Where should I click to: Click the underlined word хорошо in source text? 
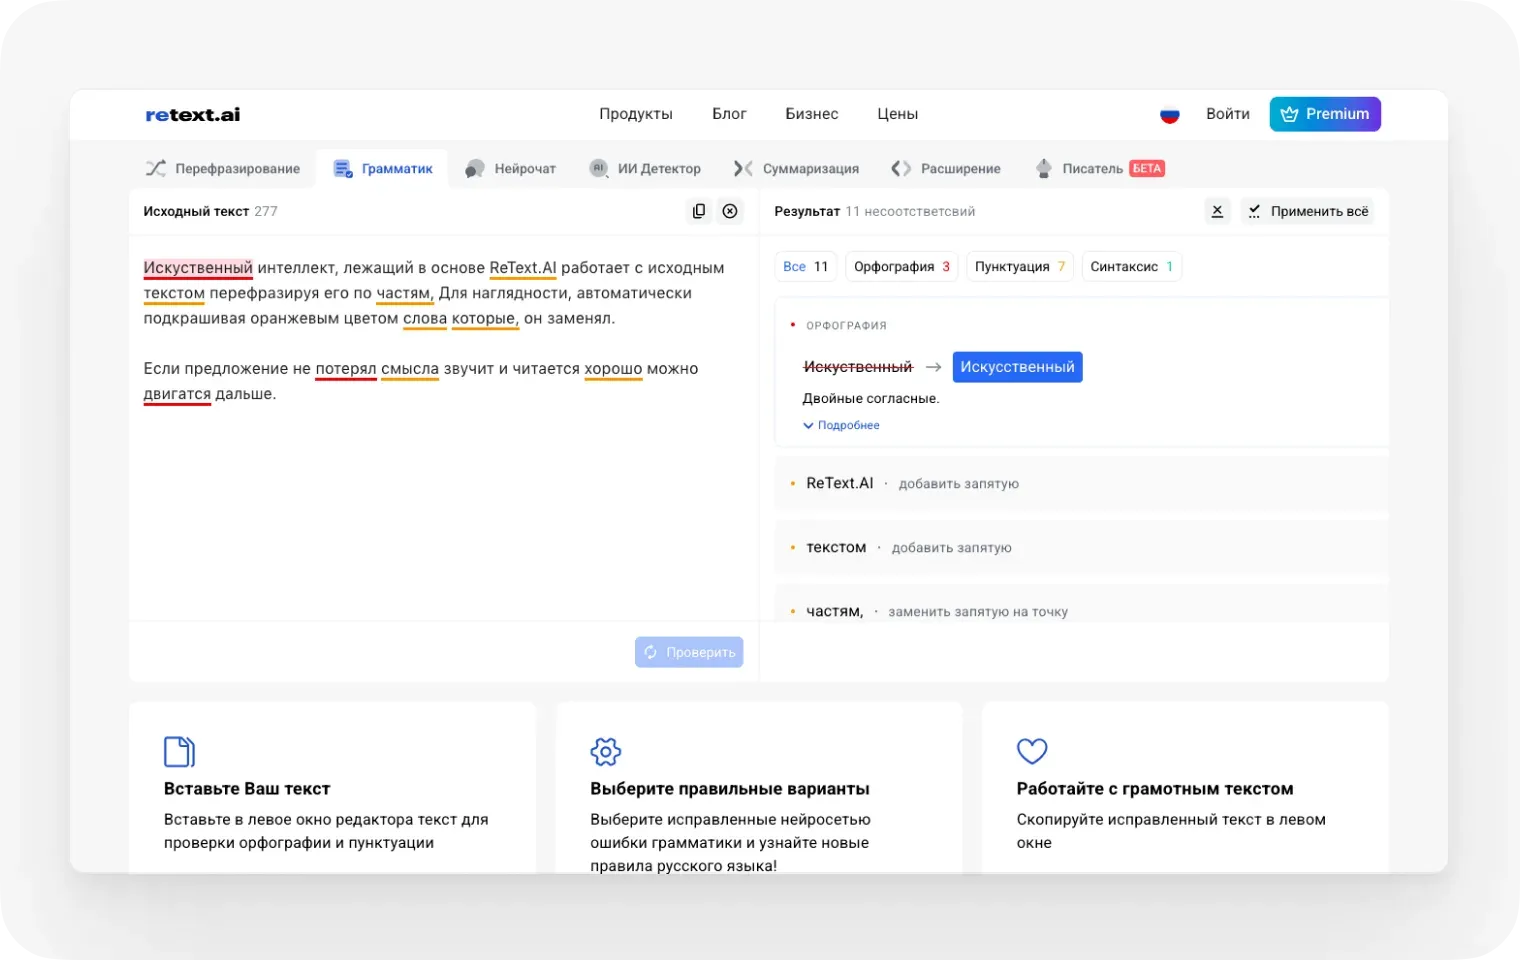point(613,369)
